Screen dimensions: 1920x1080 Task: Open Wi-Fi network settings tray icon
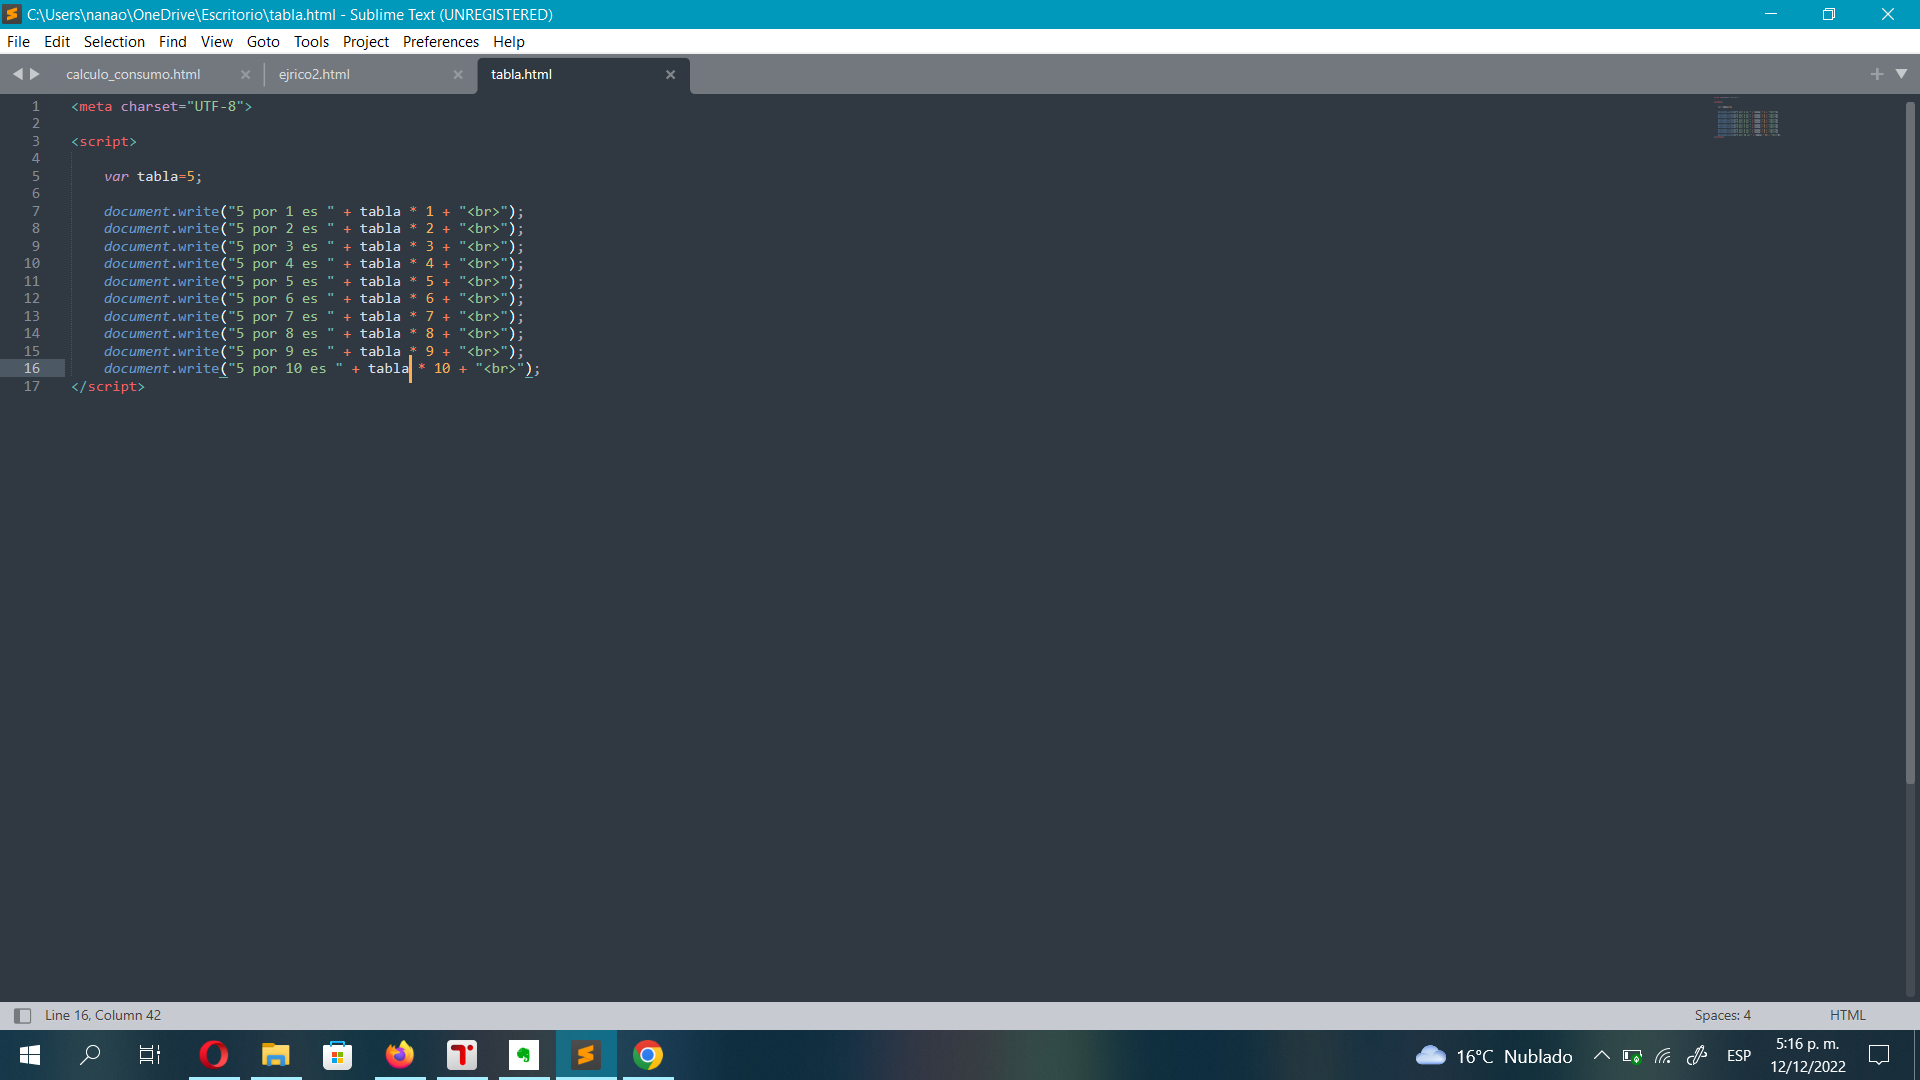1664,1056
